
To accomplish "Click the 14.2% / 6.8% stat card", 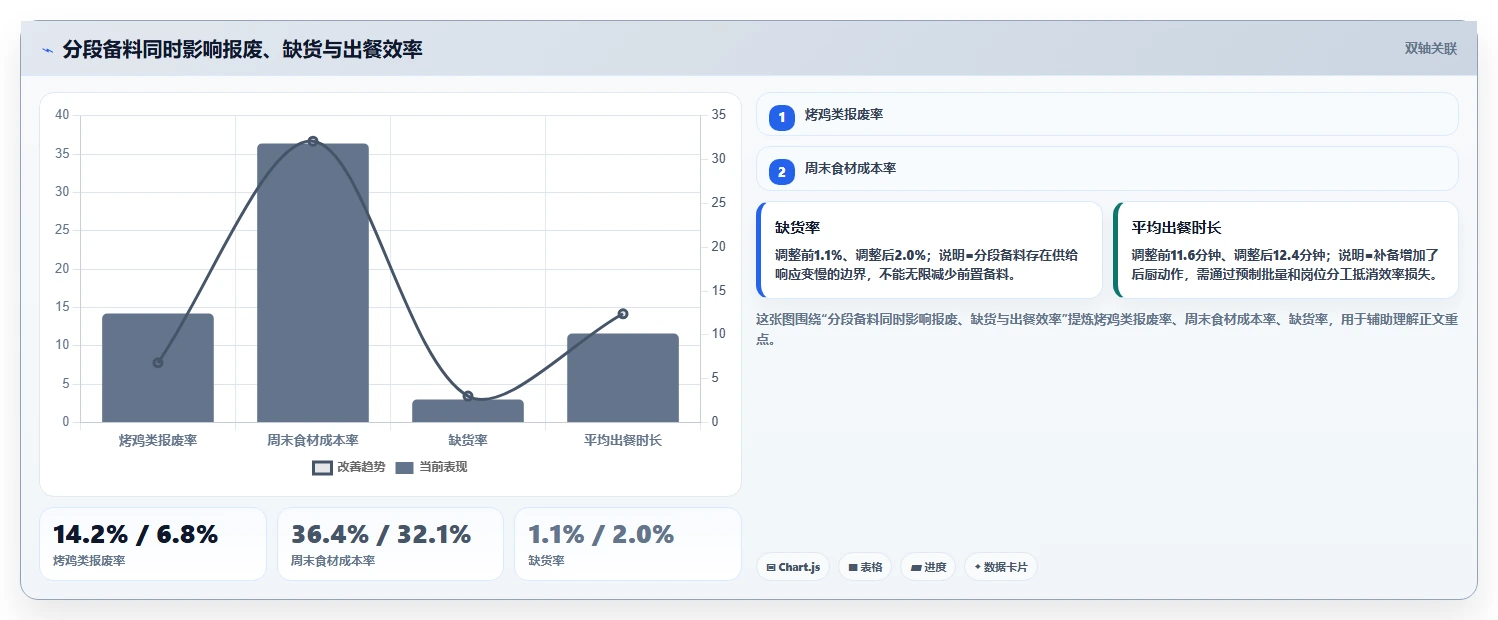I will coord(153,544).
